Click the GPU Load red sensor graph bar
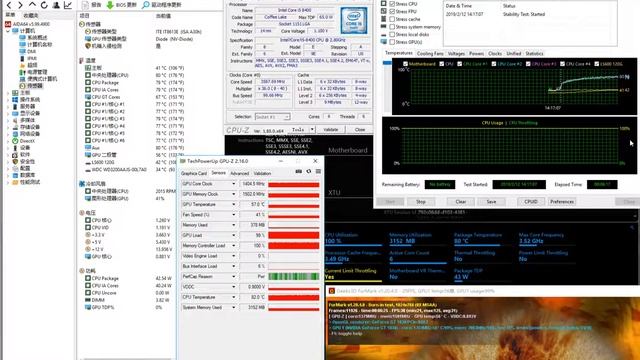This screenshot has height=360, width=640. (293, 236)
